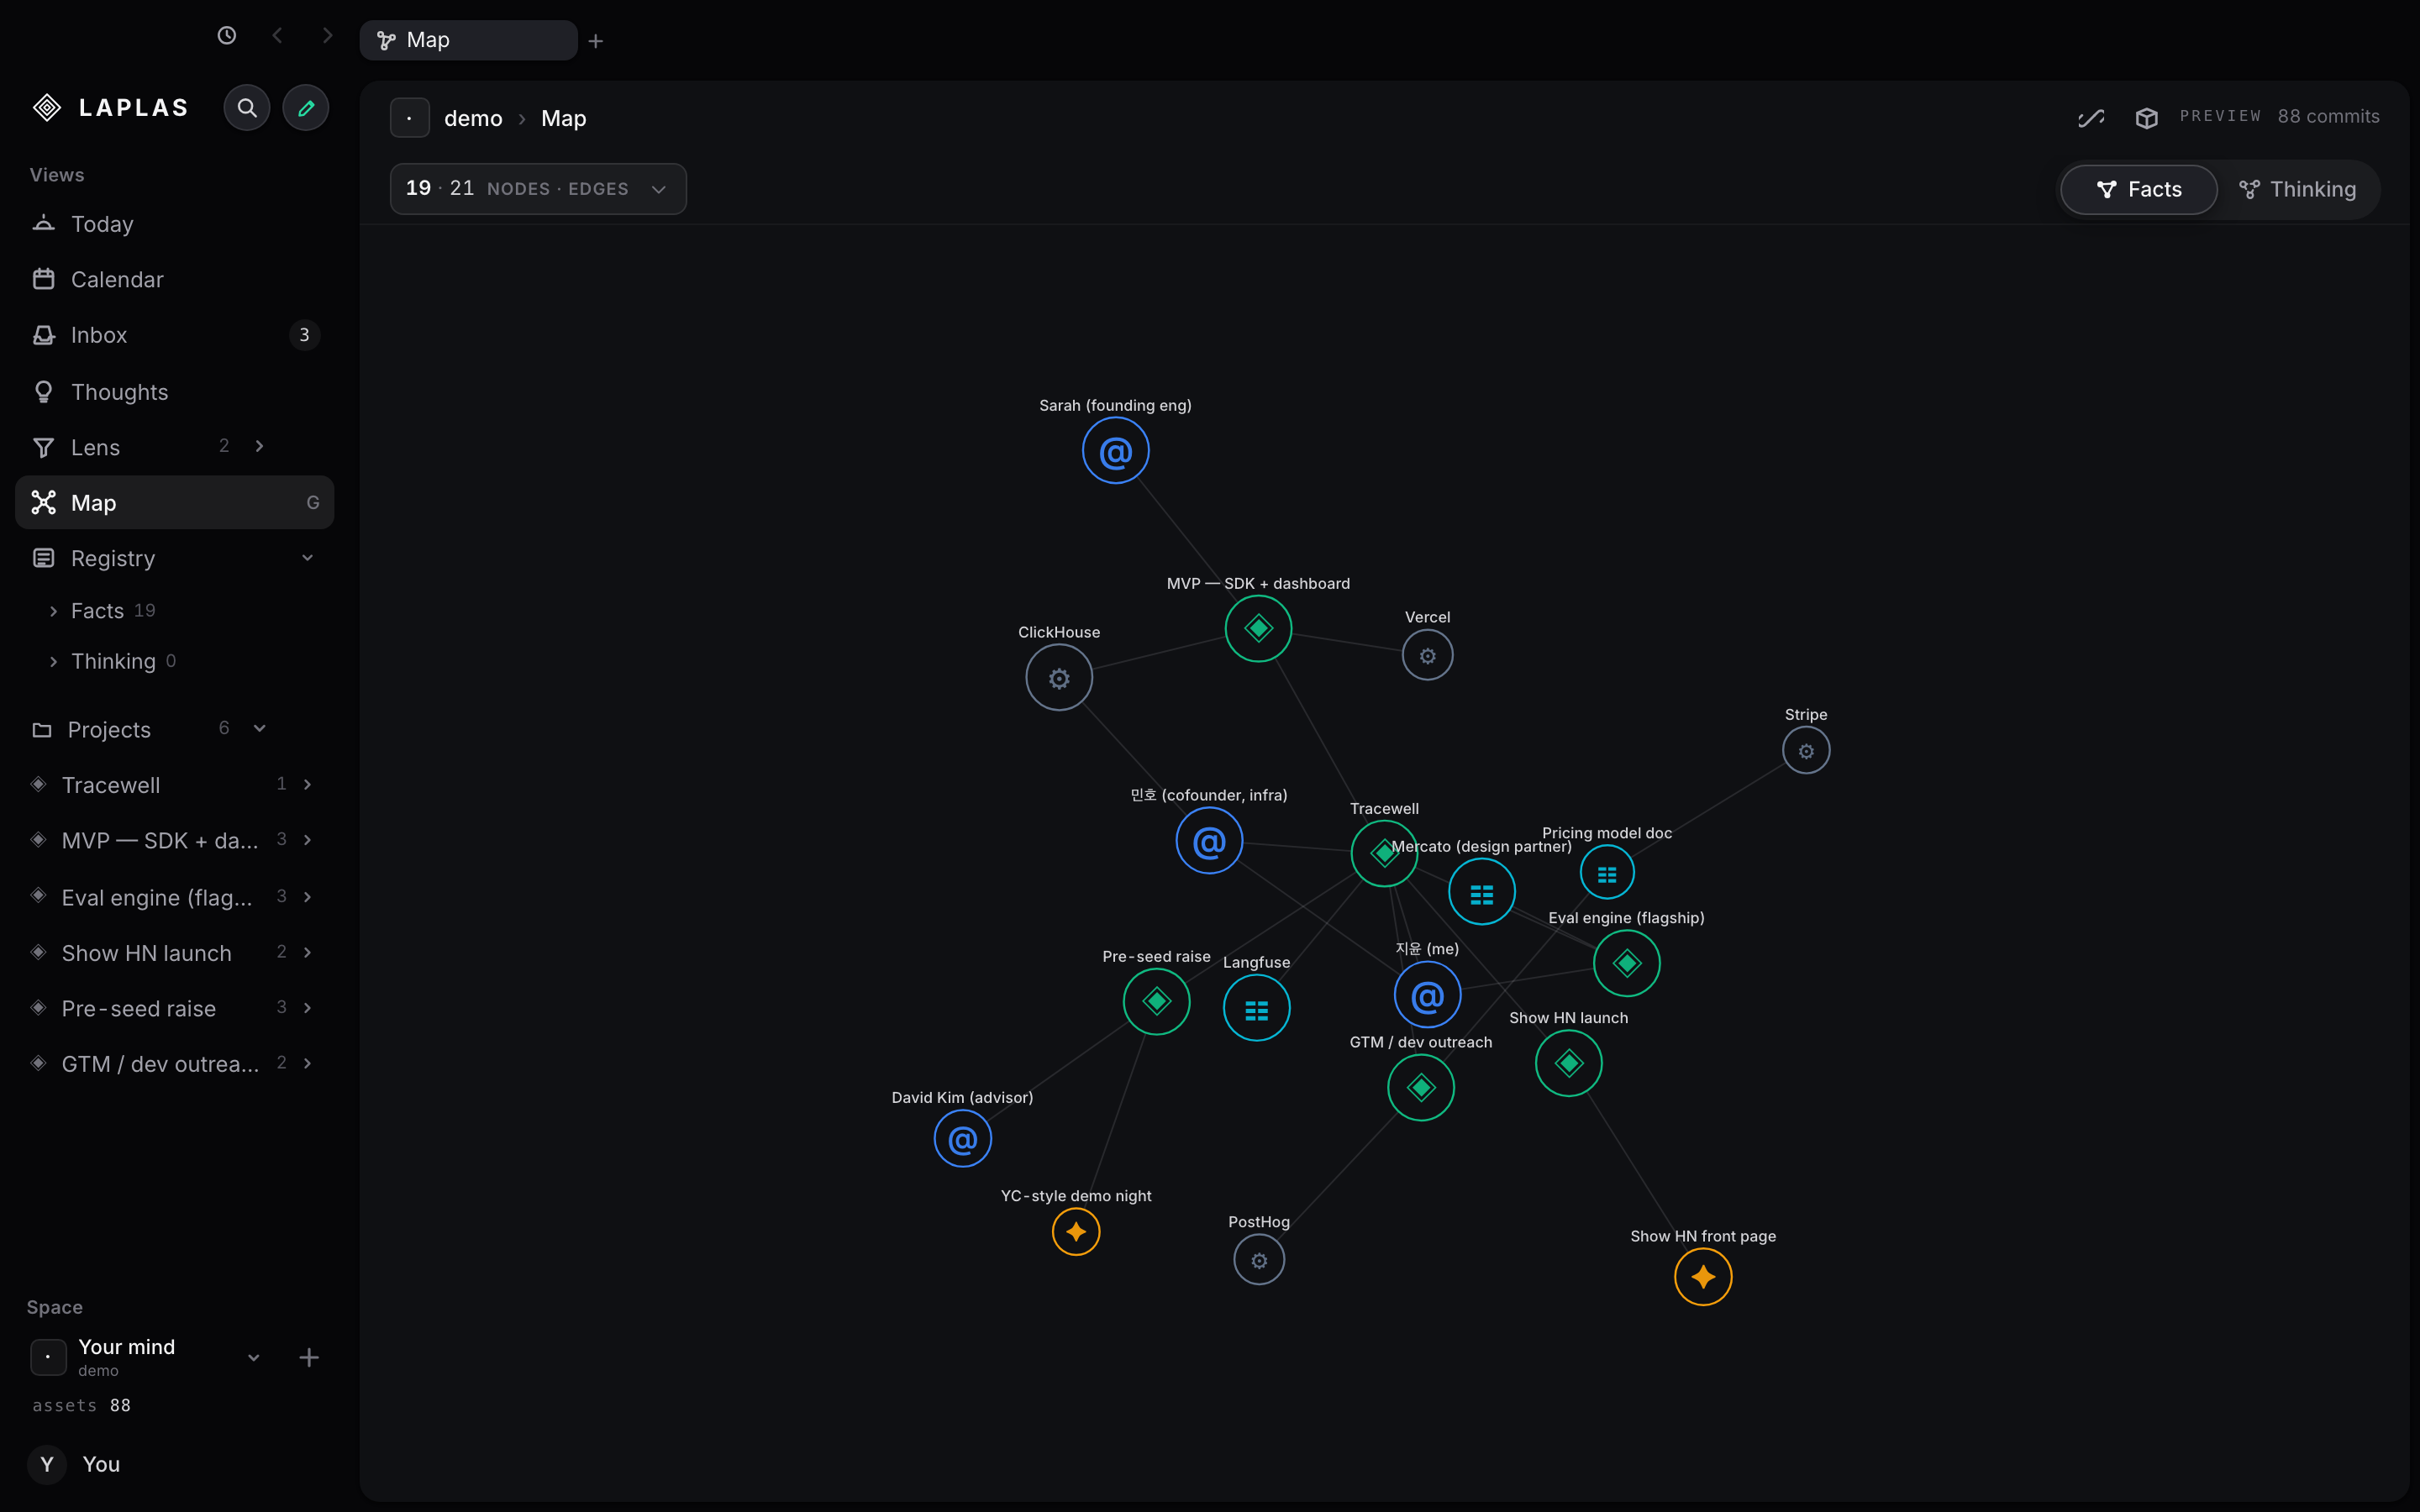Screen dimensions: 2420x1512
Task: Click the LAPLAS logo
Action: 110,107
